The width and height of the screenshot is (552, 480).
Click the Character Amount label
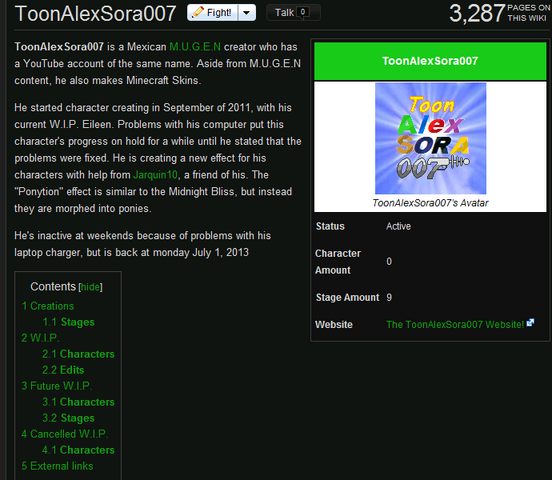pyautogui.click(x=338, y=262)
